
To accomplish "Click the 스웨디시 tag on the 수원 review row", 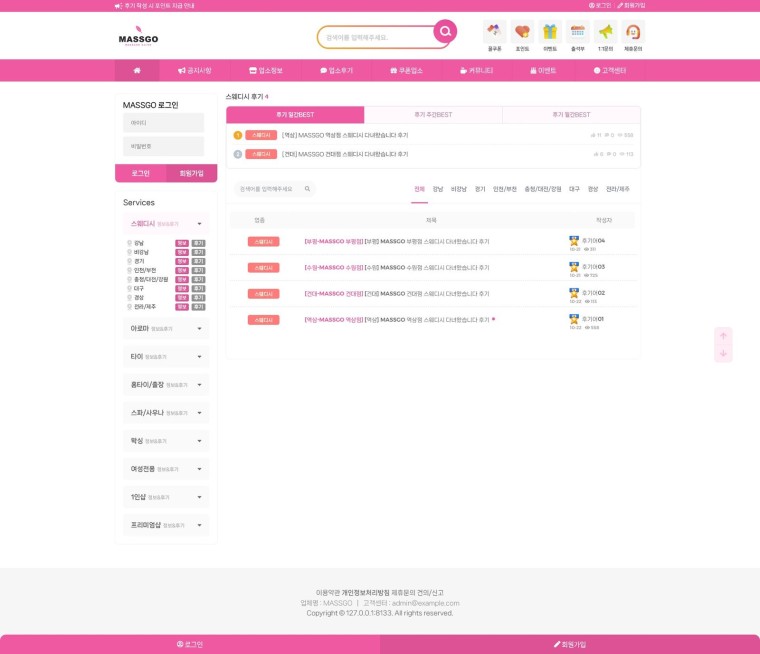I will click(x=263, y=268).
